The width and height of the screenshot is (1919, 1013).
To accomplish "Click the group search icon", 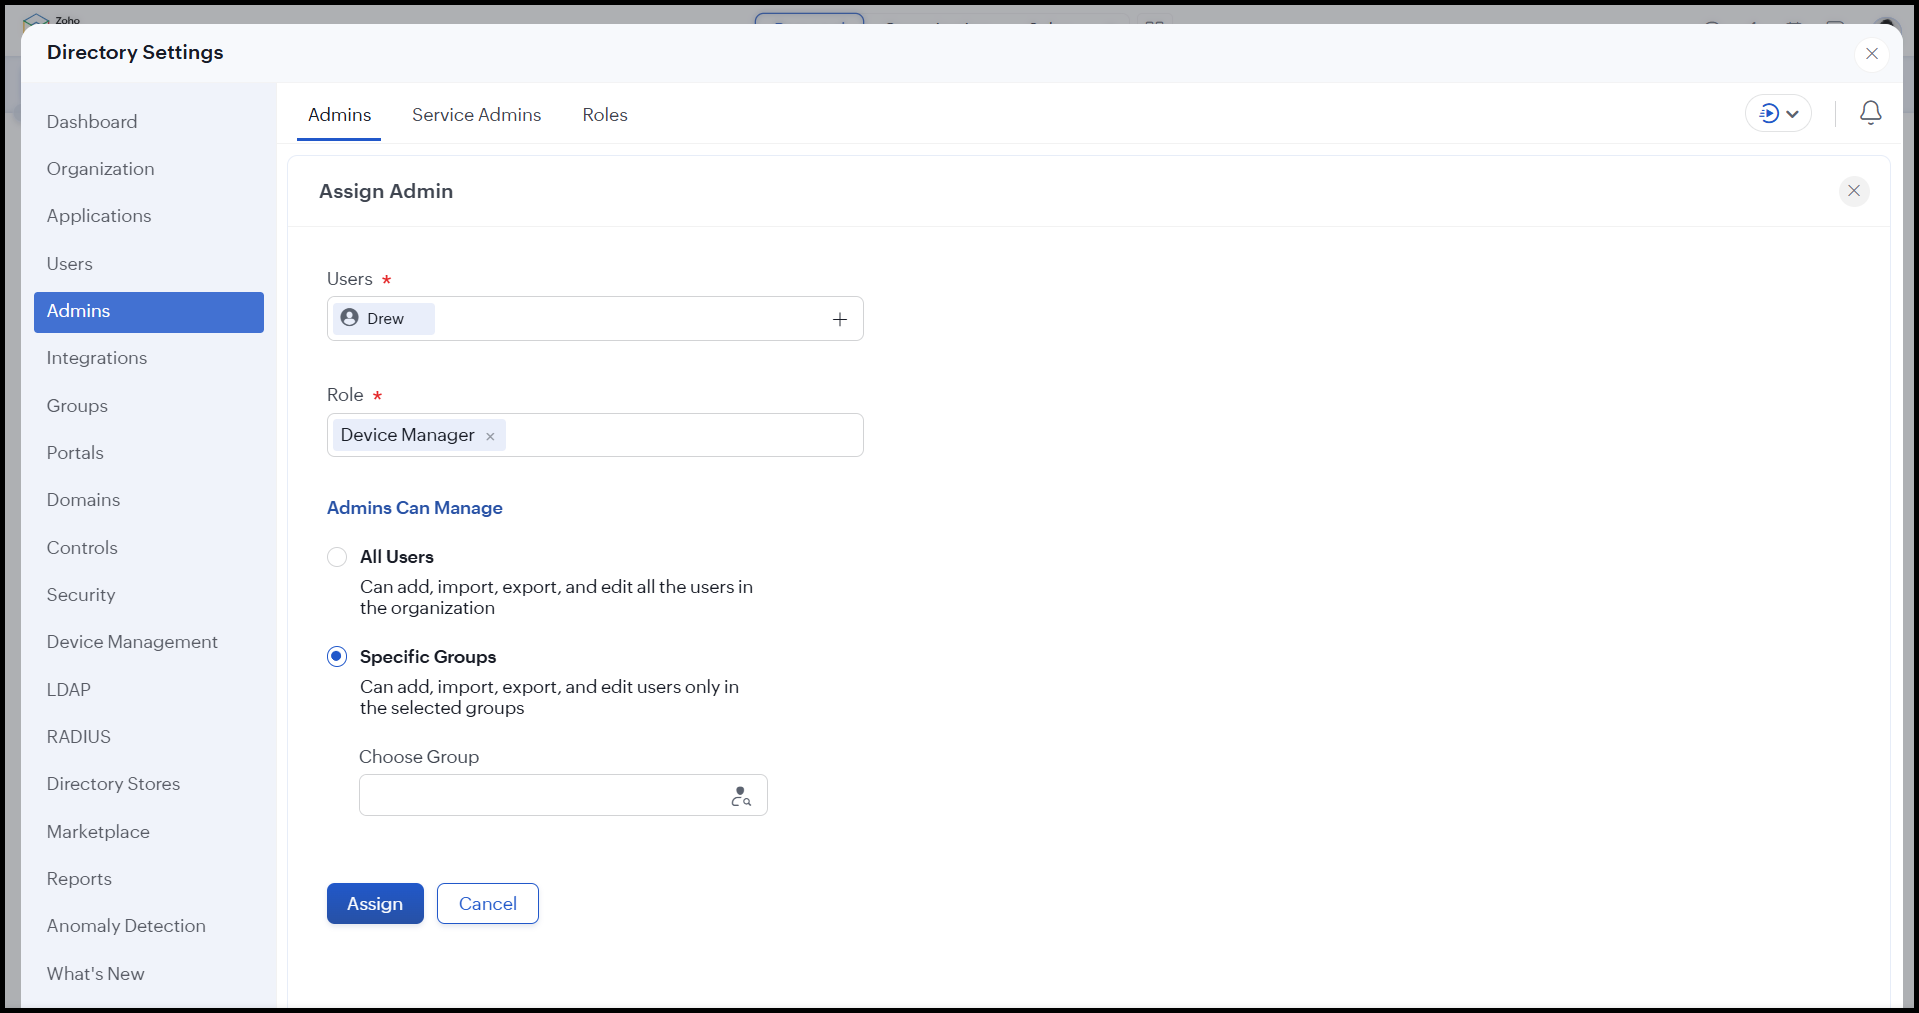I will pyautogui.click(x=741, y=796).
